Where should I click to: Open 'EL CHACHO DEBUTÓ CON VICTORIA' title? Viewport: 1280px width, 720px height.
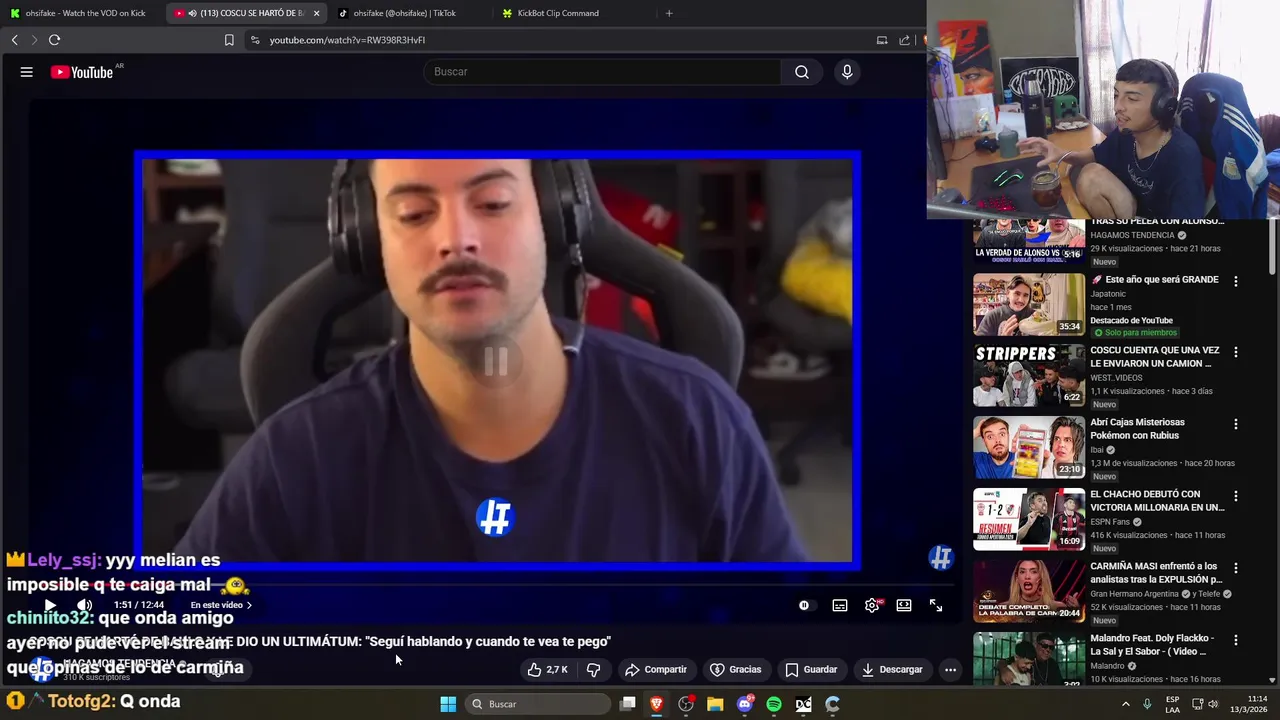pos(1157,500)
